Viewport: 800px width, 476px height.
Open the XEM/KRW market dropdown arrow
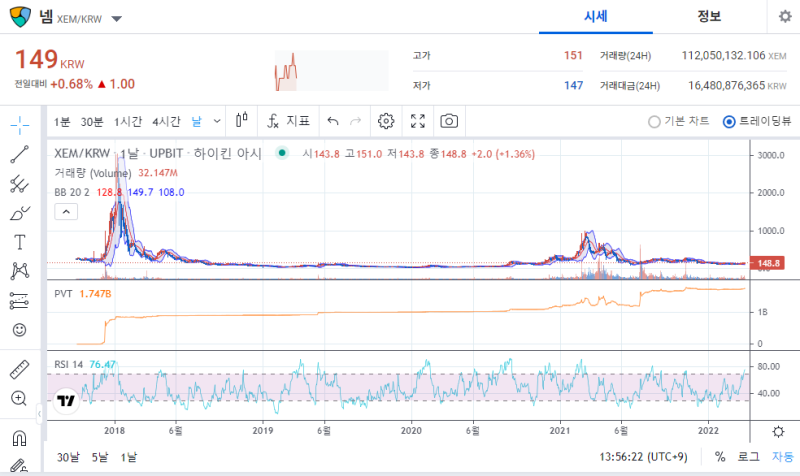[116, 19]
